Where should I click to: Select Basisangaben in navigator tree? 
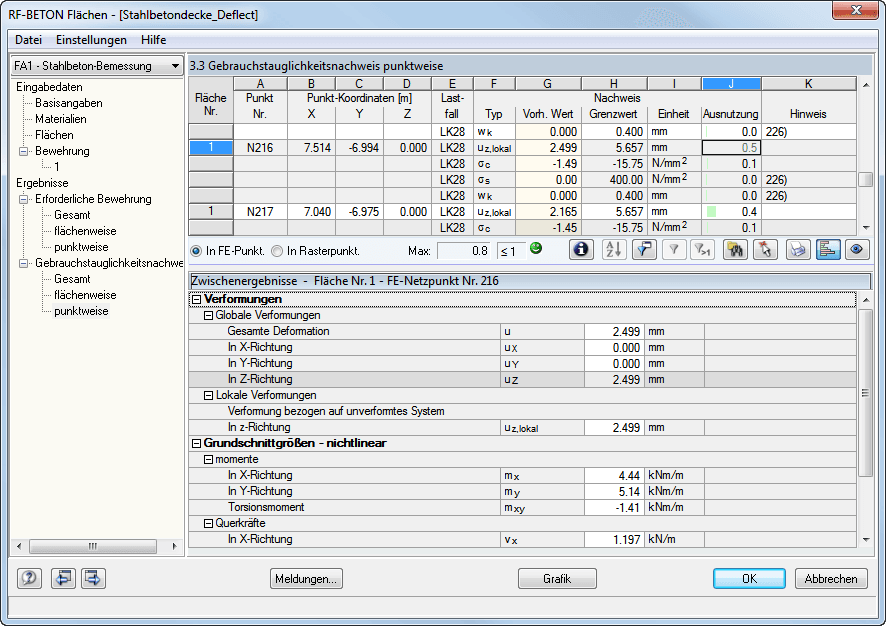[x=68, y=103]
